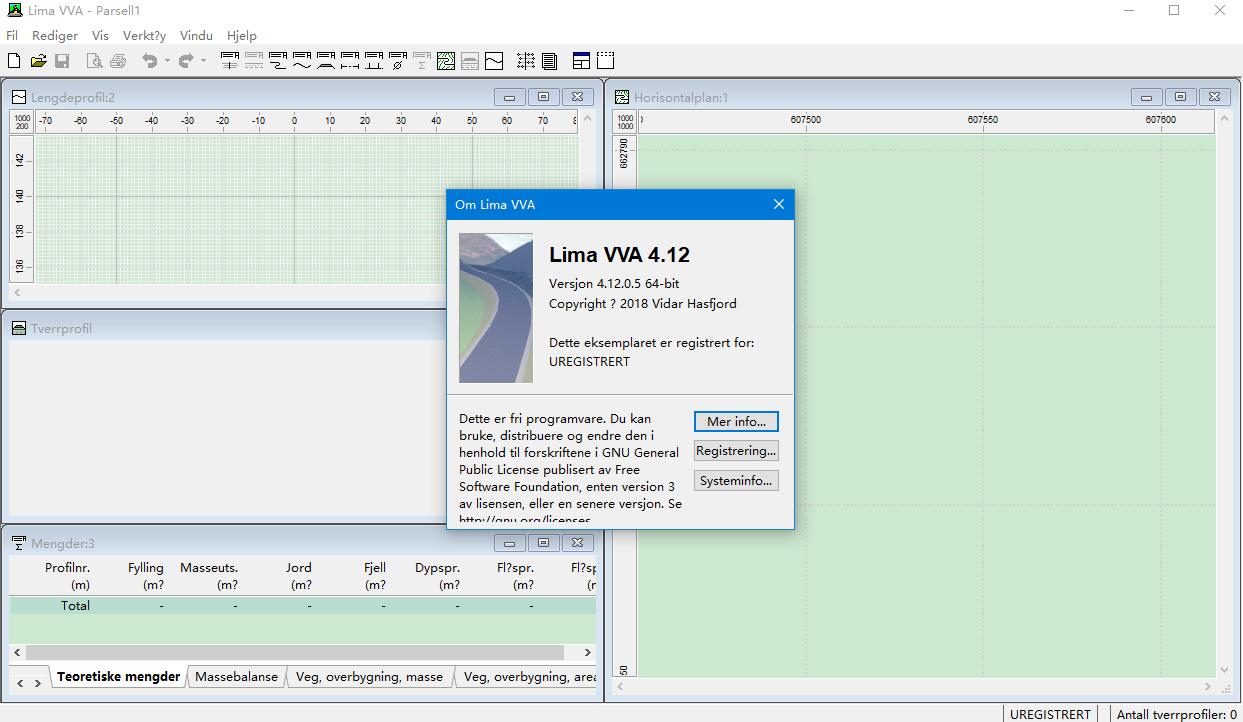This screenshot has height=722, width=1243.
Task: Click the table icon with S-shaped step line
Action: pos(278,61)
